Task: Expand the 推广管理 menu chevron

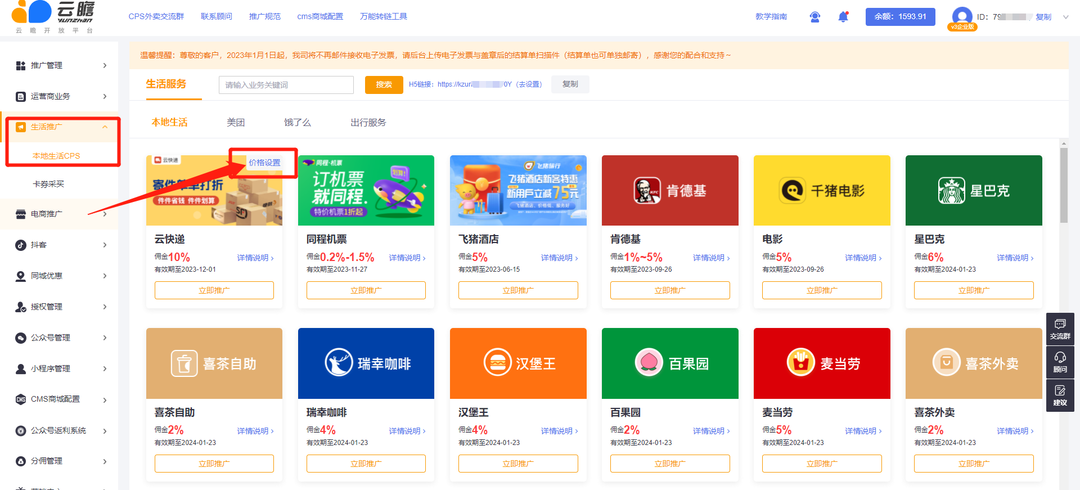Action: tap(105, 65)
